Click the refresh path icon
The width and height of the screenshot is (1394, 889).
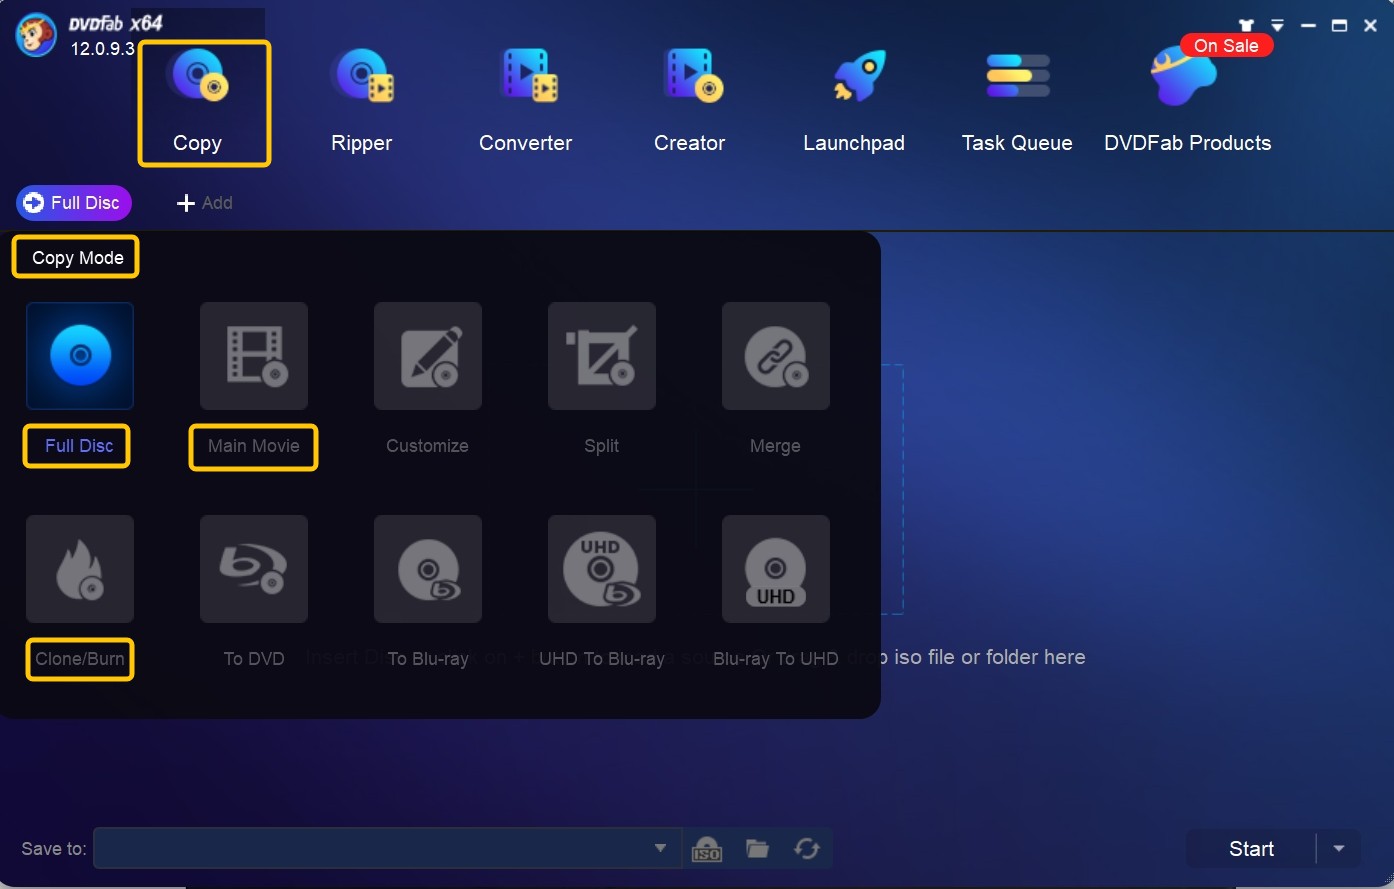[x=807, y=849]
